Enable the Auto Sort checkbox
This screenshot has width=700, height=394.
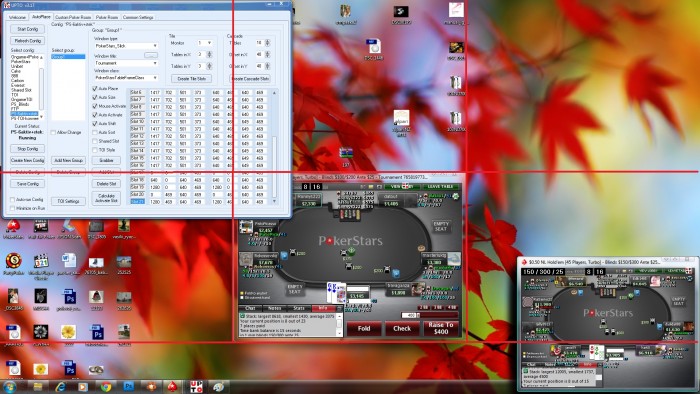tap(95, 132)
